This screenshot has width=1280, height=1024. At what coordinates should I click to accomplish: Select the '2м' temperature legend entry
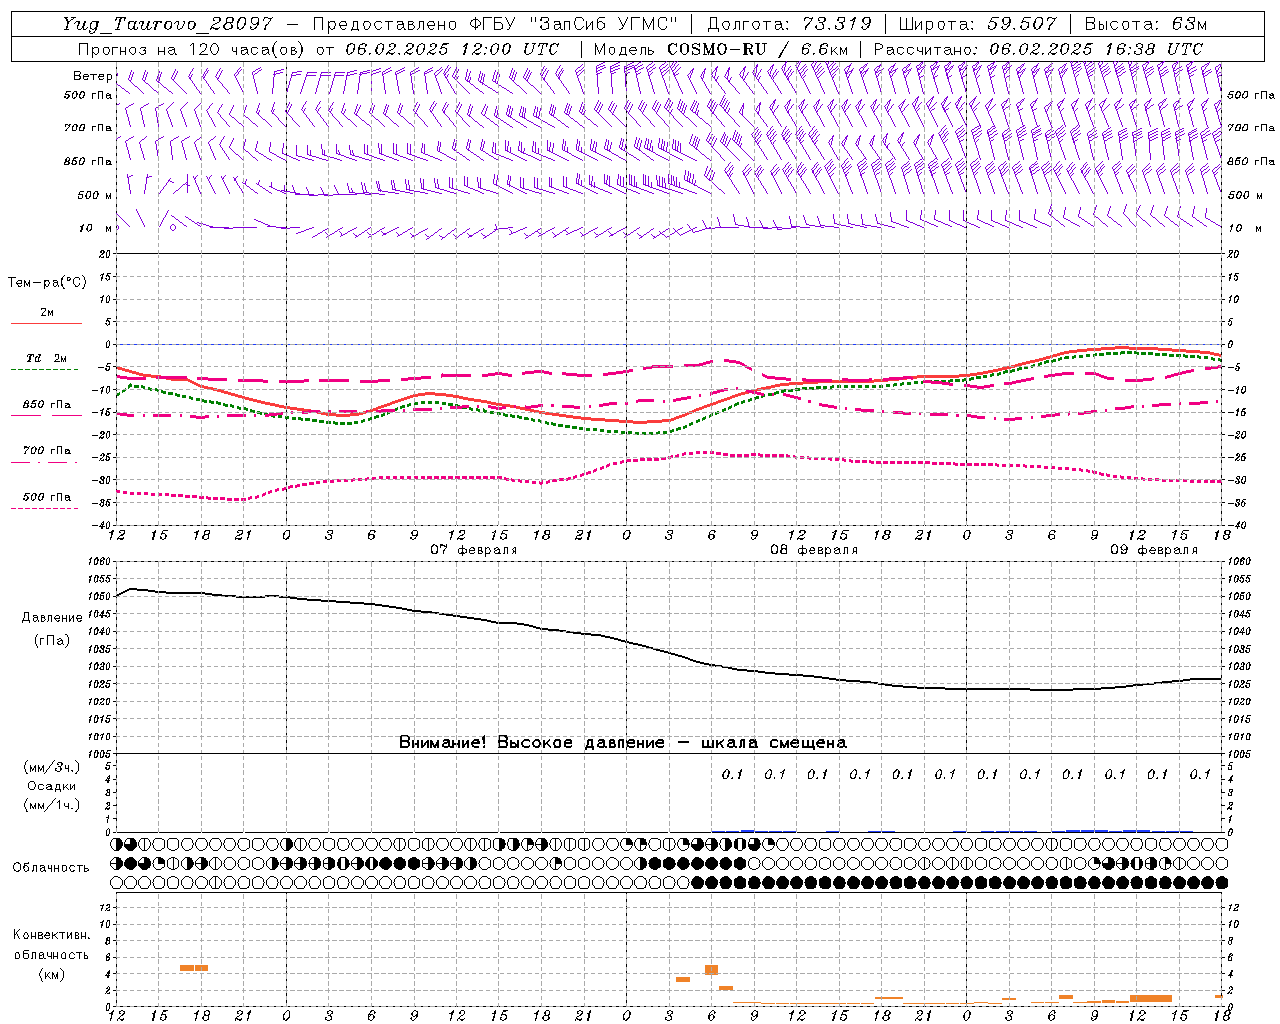click(47, 313)
